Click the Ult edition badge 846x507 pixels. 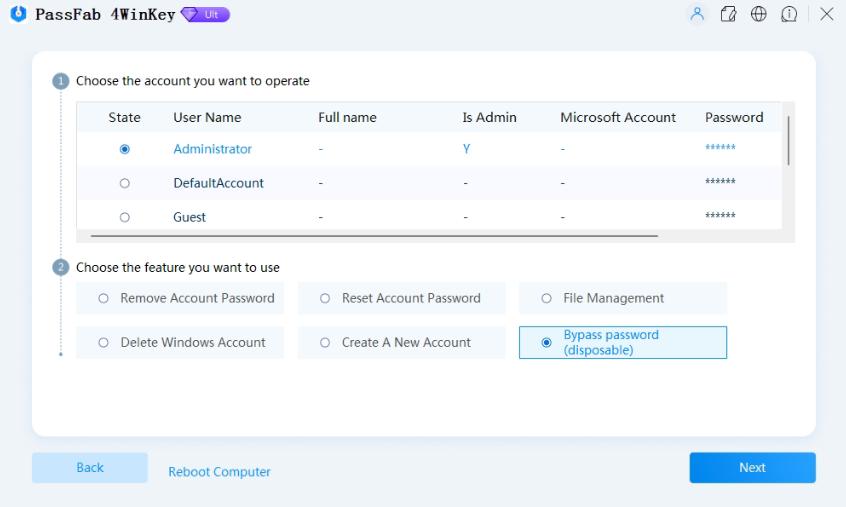point(206,15)
